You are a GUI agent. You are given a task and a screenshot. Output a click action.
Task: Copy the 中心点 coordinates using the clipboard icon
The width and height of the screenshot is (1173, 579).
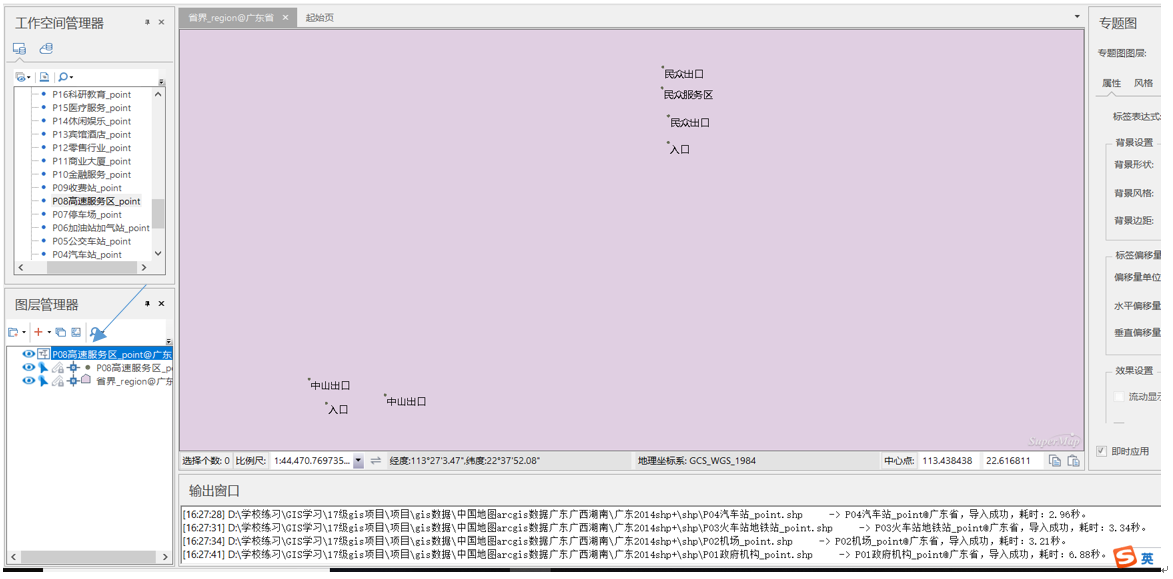[x=1055, y=461]
